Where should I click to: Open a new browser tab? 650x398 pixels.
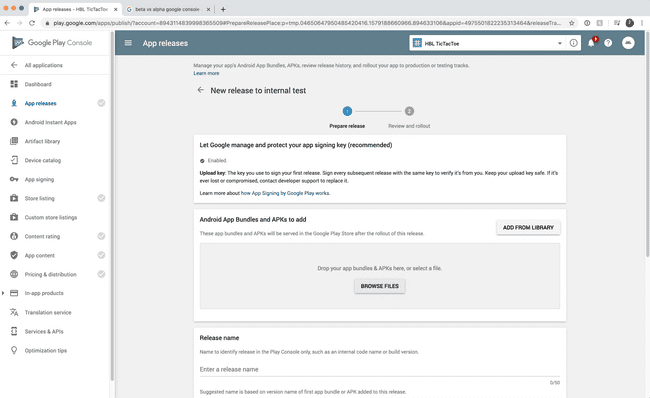[223, 9]
